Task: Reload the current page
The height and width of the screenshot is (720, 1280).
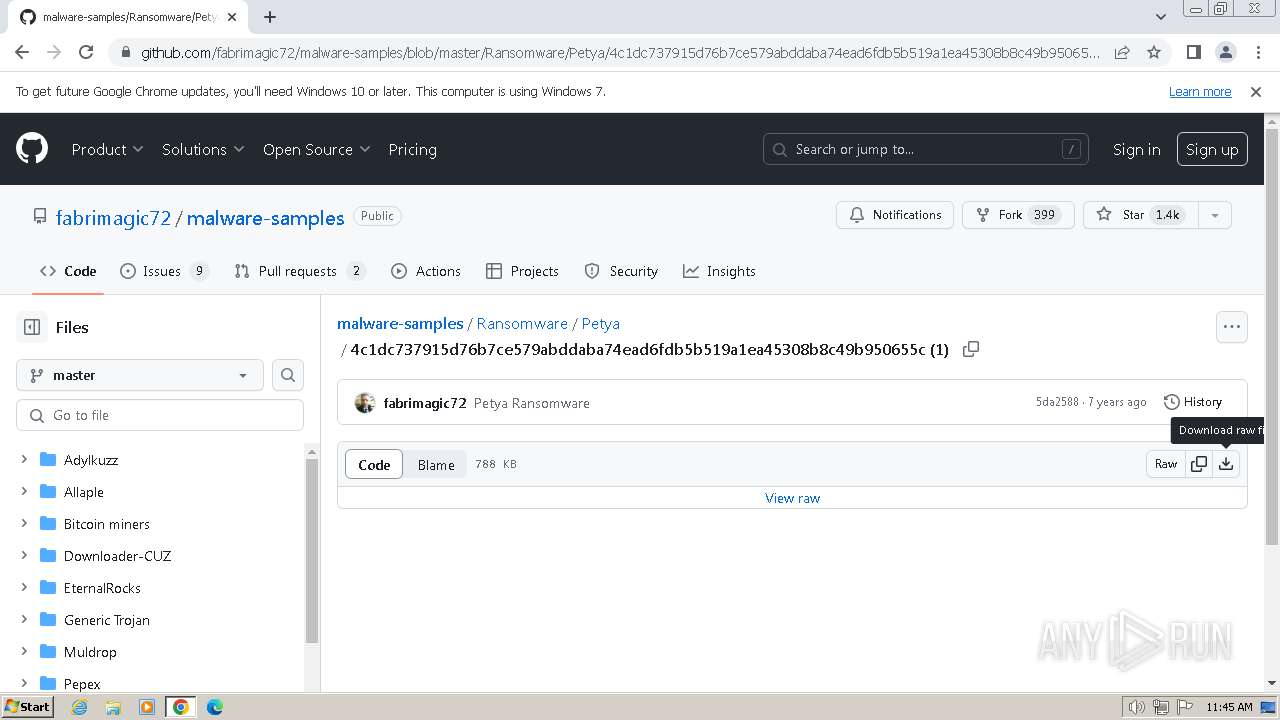Action: pos(86,52)
